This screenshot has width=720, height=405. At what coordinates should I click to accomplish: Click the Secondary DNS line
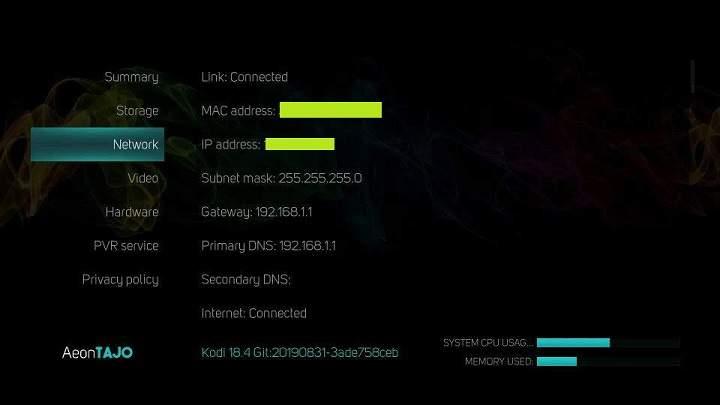[x=246, y=280]
